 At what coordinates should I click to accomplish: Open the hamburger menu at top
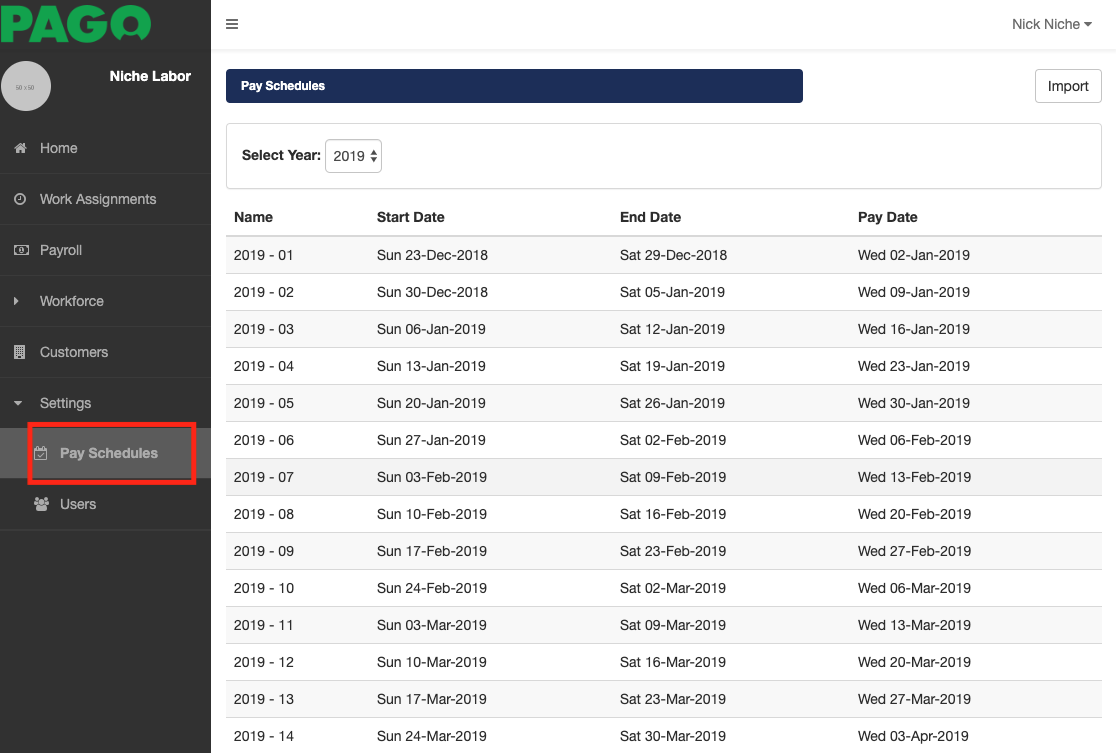(232, 23)
